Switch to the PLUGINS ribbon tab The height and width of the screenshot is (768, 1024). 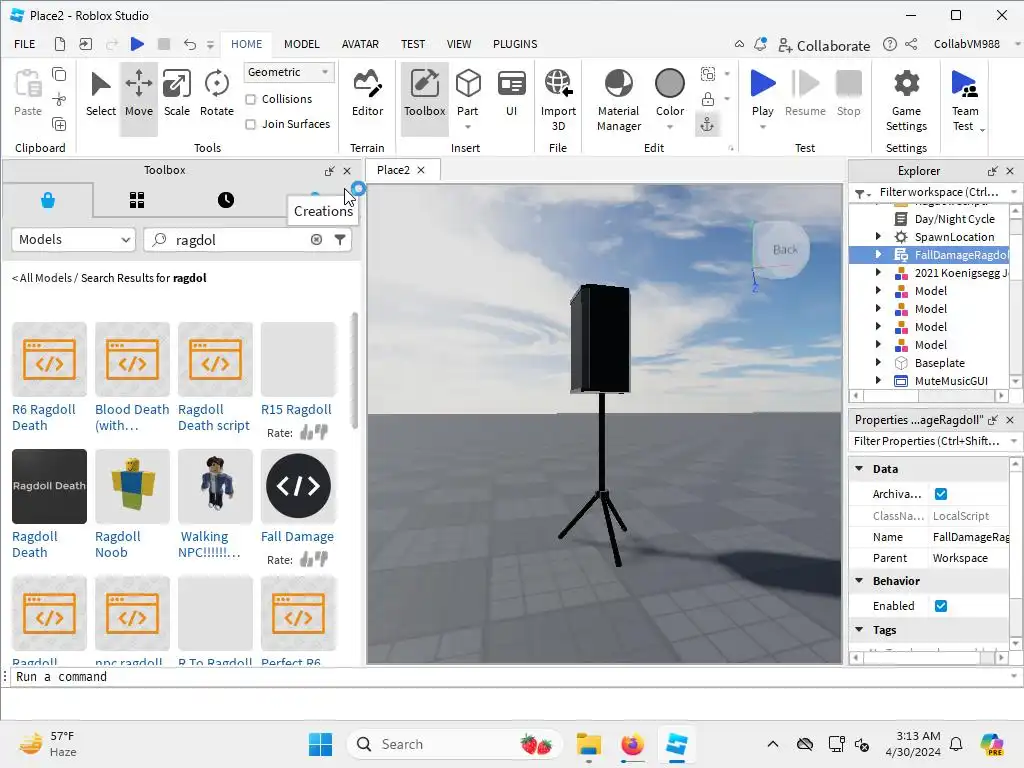pos(515,44)
